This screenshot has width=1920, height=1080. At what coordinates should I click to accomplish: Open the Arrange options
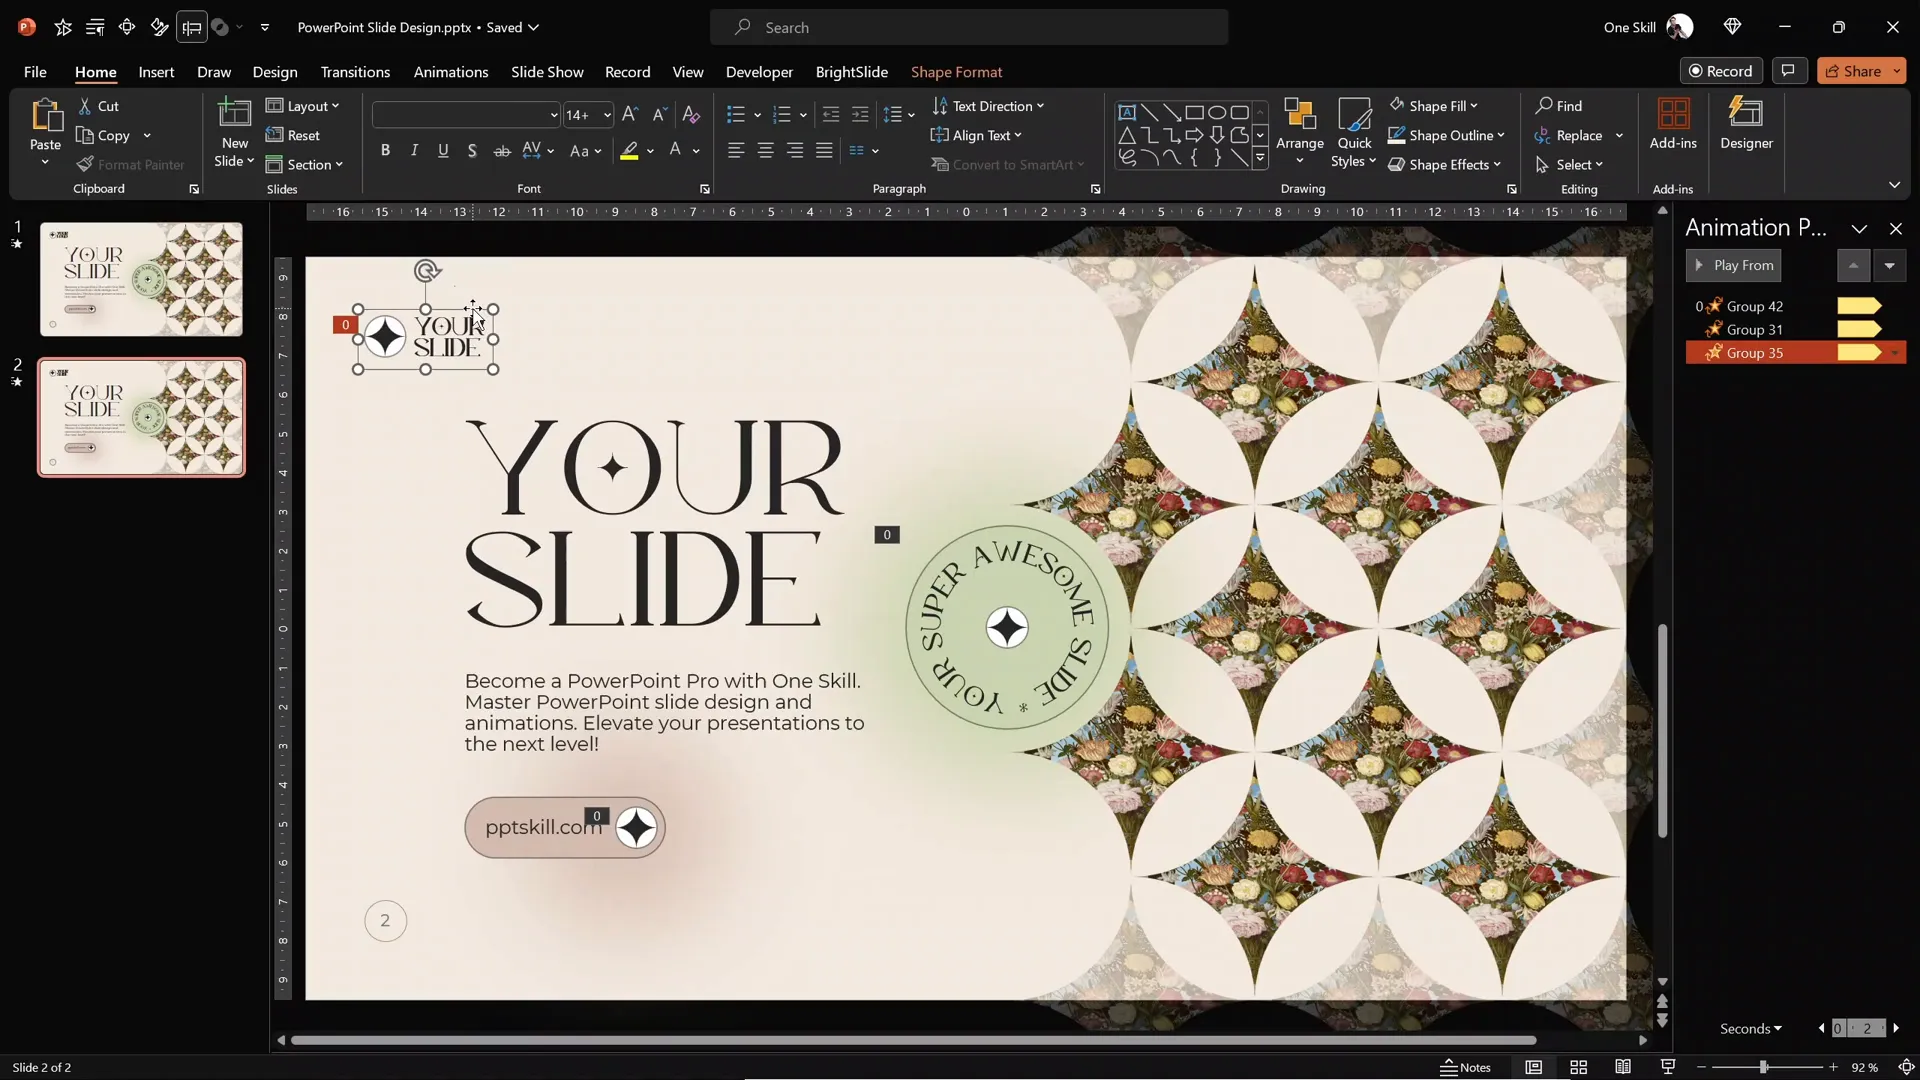click(1300, 132)
